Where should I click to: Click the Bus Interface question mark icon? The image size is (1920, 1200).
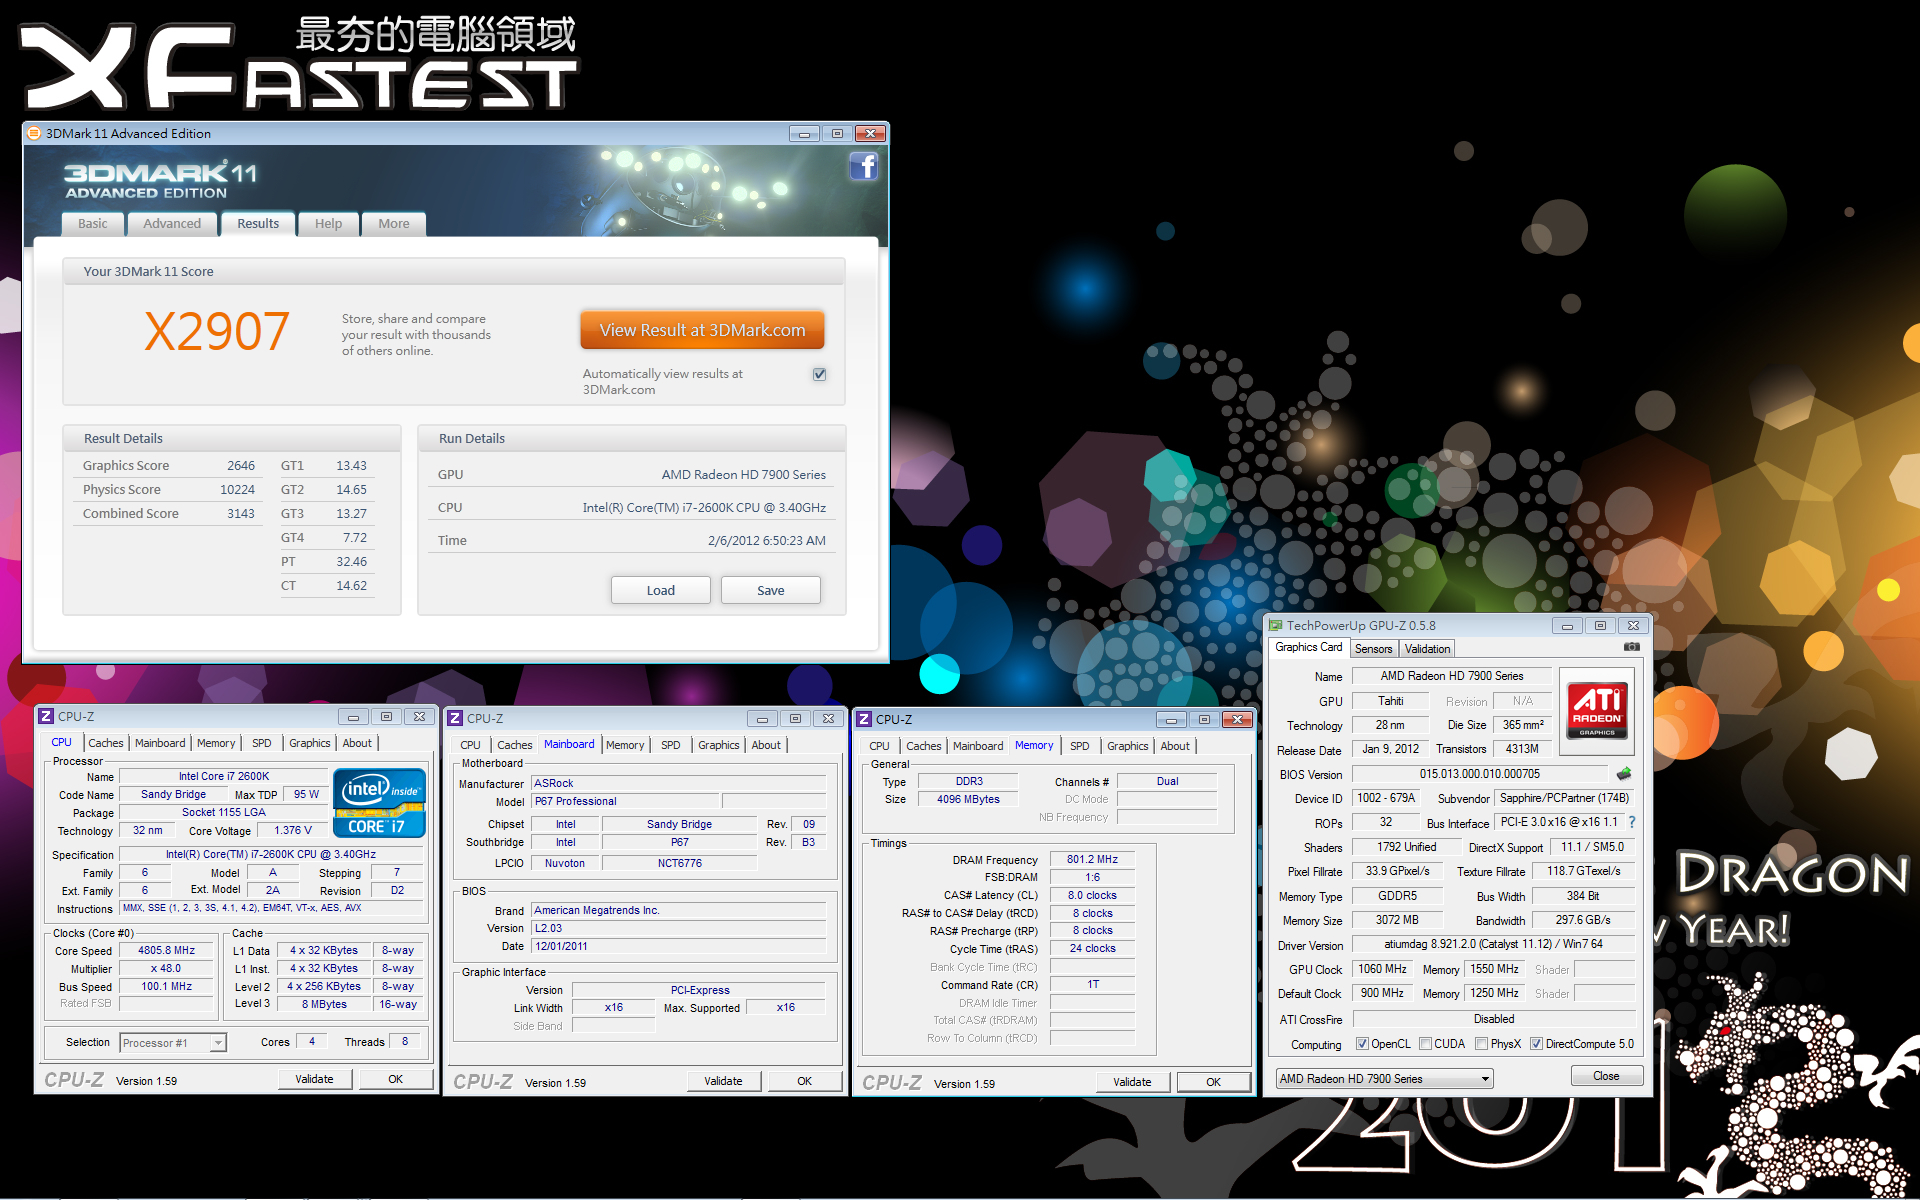pyautogui.click(x=1632, y=822)
